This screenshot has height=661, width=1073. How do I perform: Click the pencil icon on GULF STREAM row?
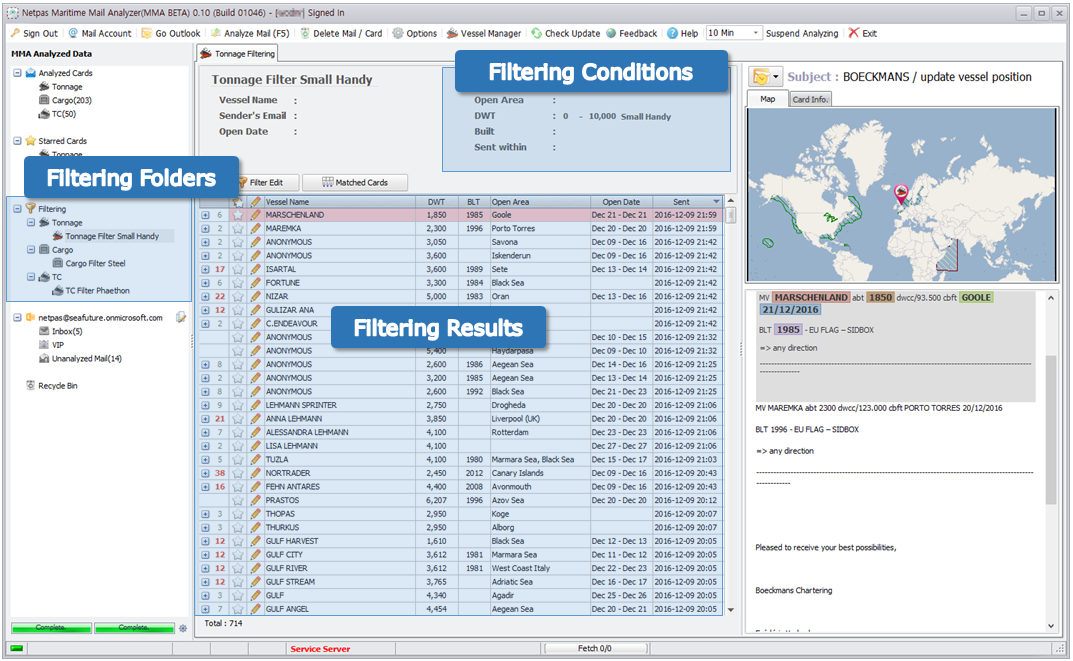pos(255,582)
